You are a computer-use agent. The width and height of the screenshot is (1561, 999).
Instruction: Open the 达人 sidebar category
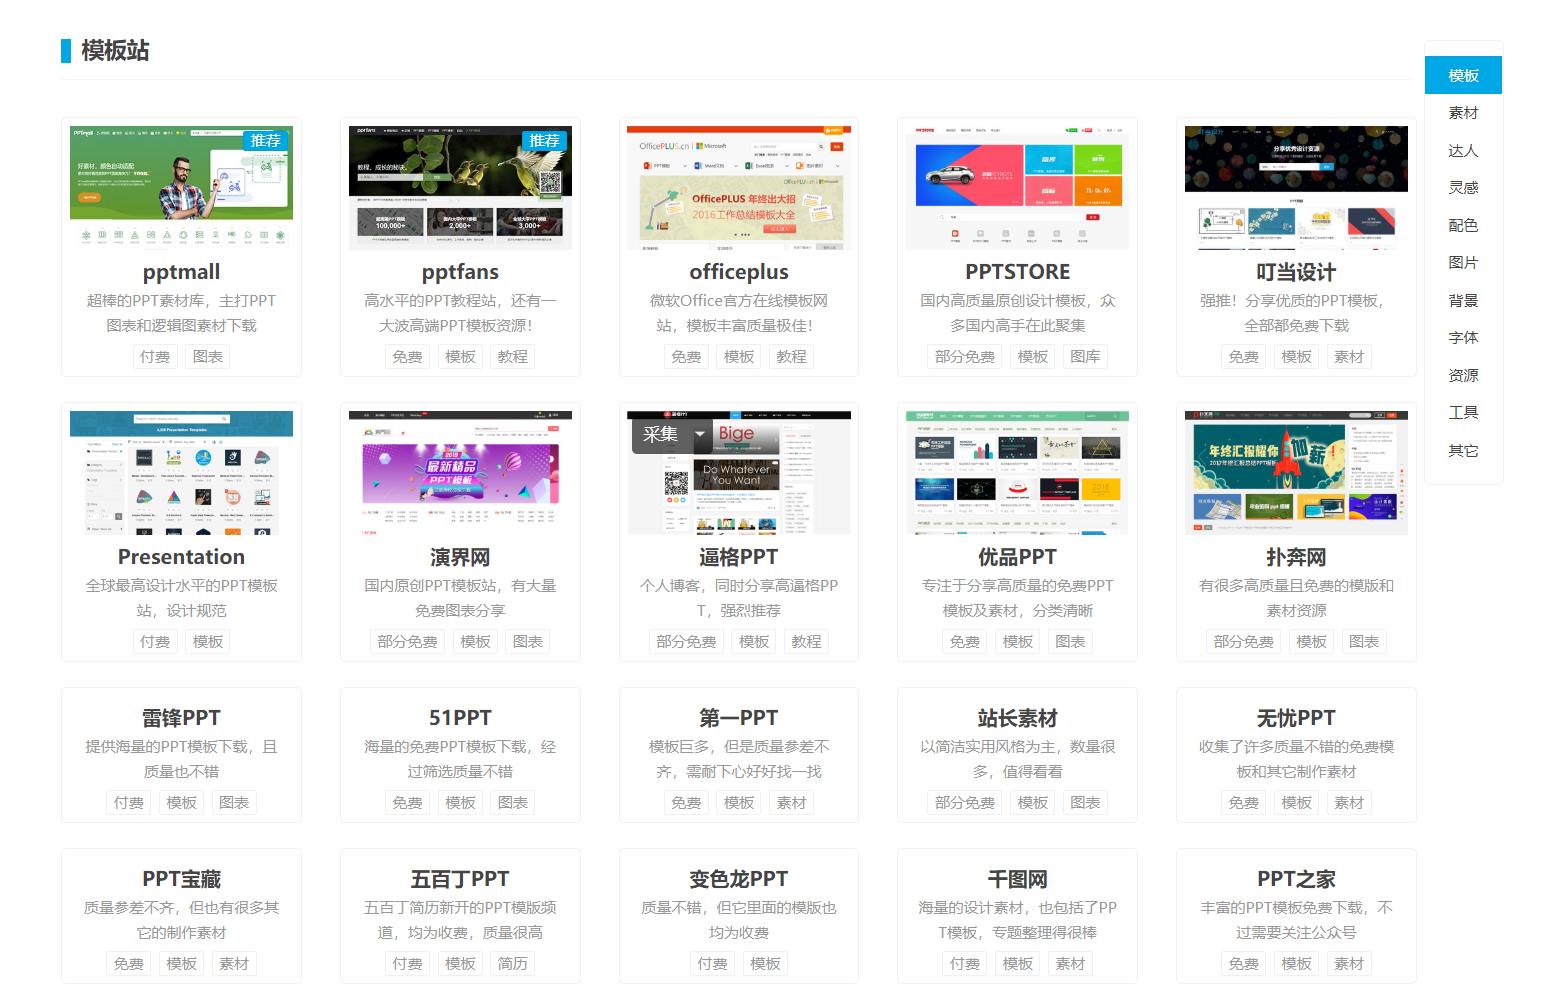[1463, 151]
